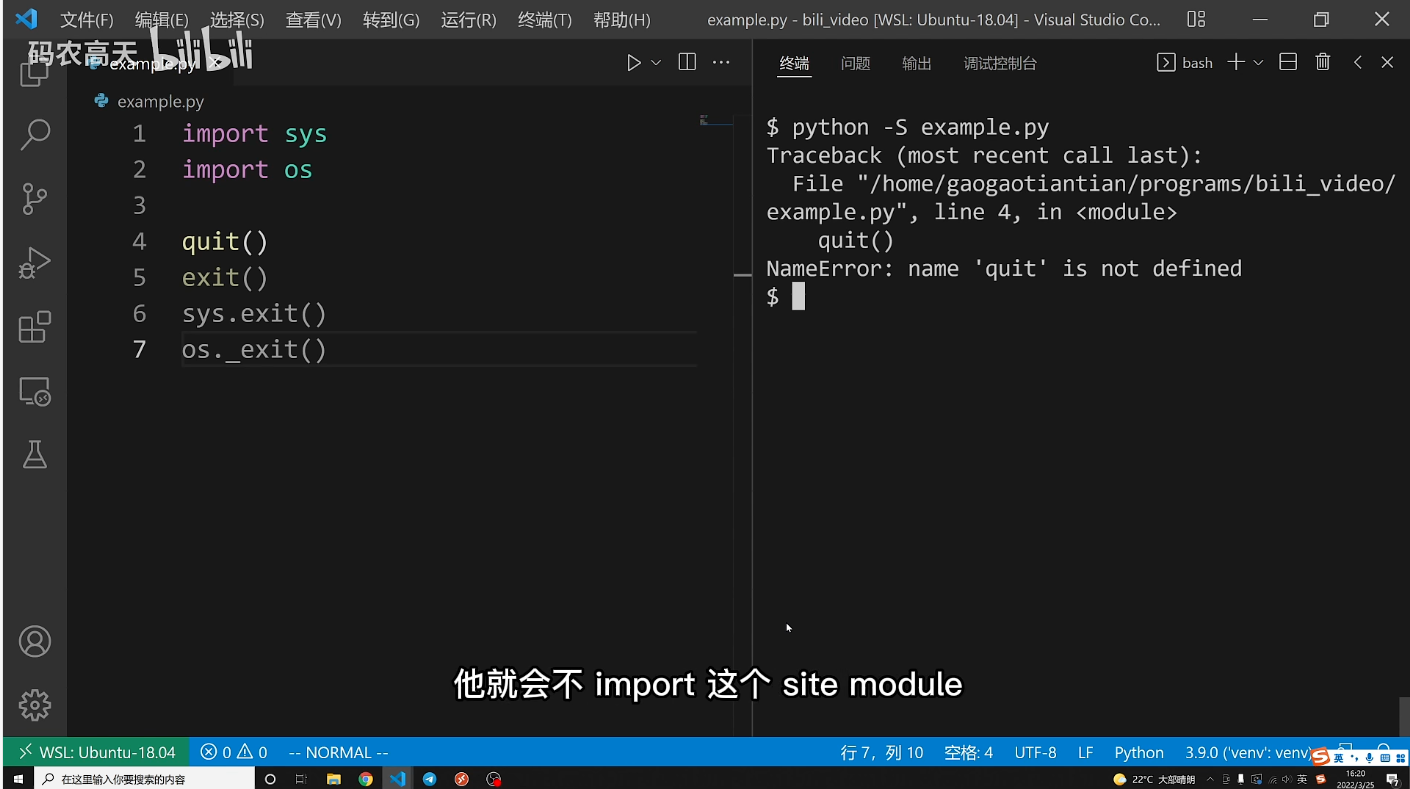Open the 终端(T) menu
The width and height of the screenshot is (1410, 789).
[x=544, y=19]
